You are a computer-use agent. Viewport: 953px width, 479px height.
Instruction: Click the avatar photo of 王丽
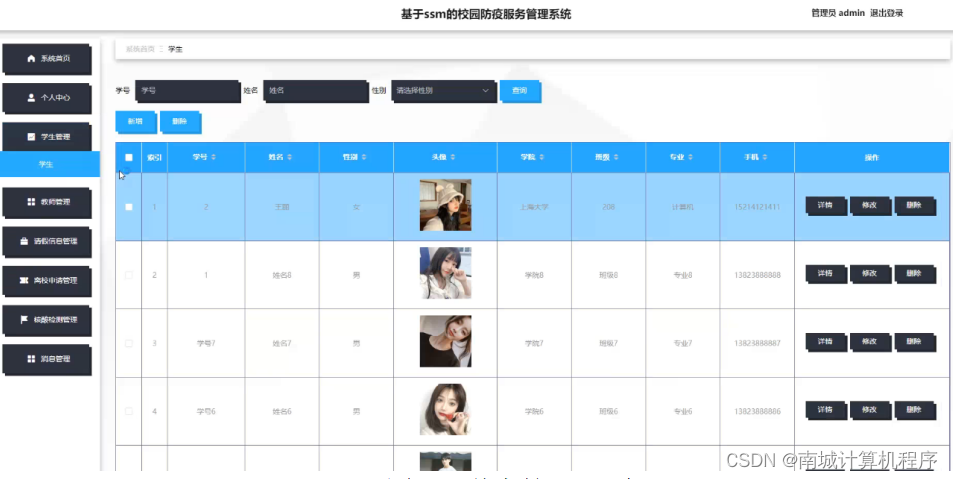tap(446, 205)
